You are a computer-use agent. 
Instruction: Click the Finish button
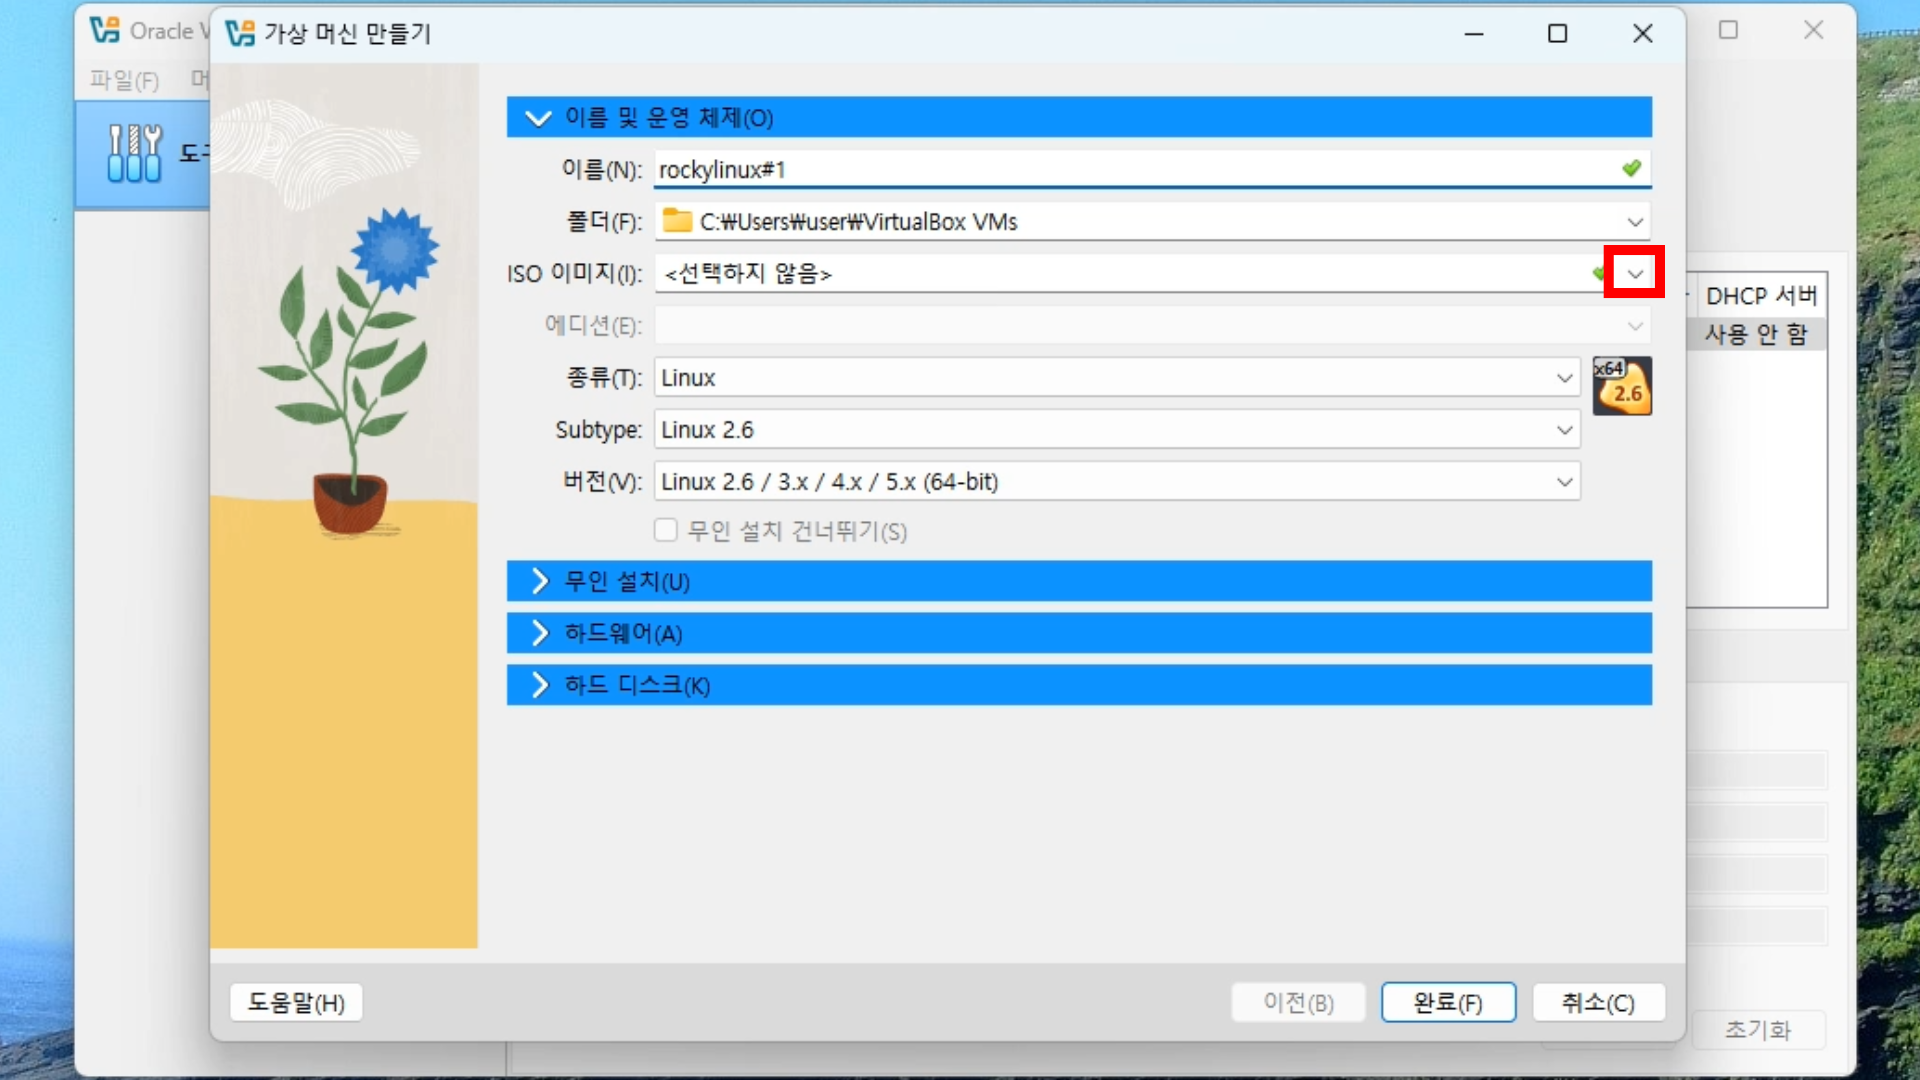click(1447, 1002)
